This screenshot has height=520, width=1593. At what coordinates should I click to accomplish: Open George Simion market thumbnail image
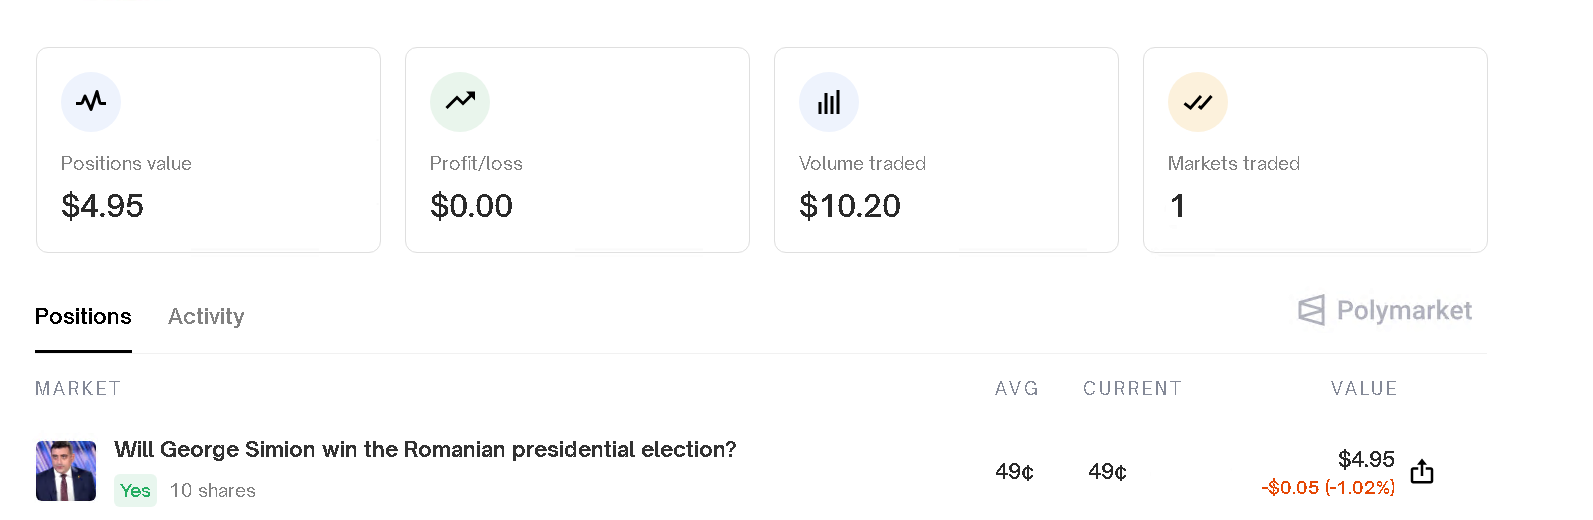pos(66,471)
